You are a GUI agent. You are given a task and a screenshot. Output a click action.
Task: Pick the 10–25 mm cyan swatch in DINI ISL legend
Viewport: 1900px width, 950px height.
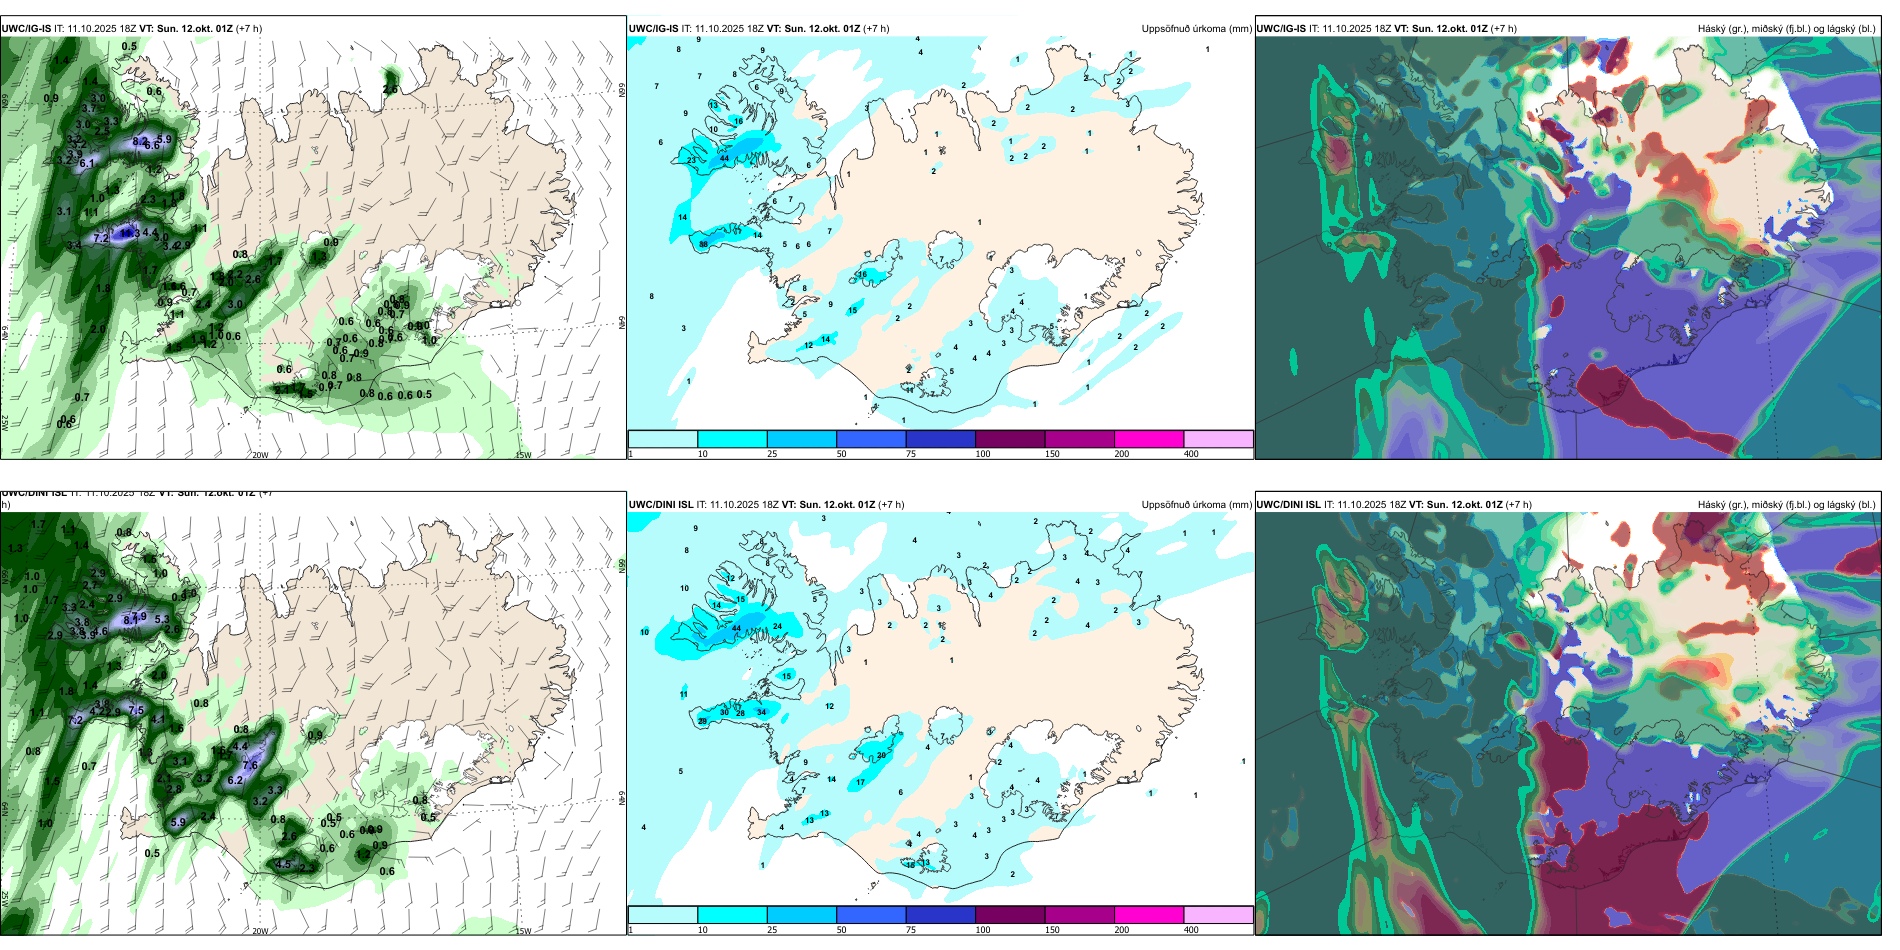732,915
